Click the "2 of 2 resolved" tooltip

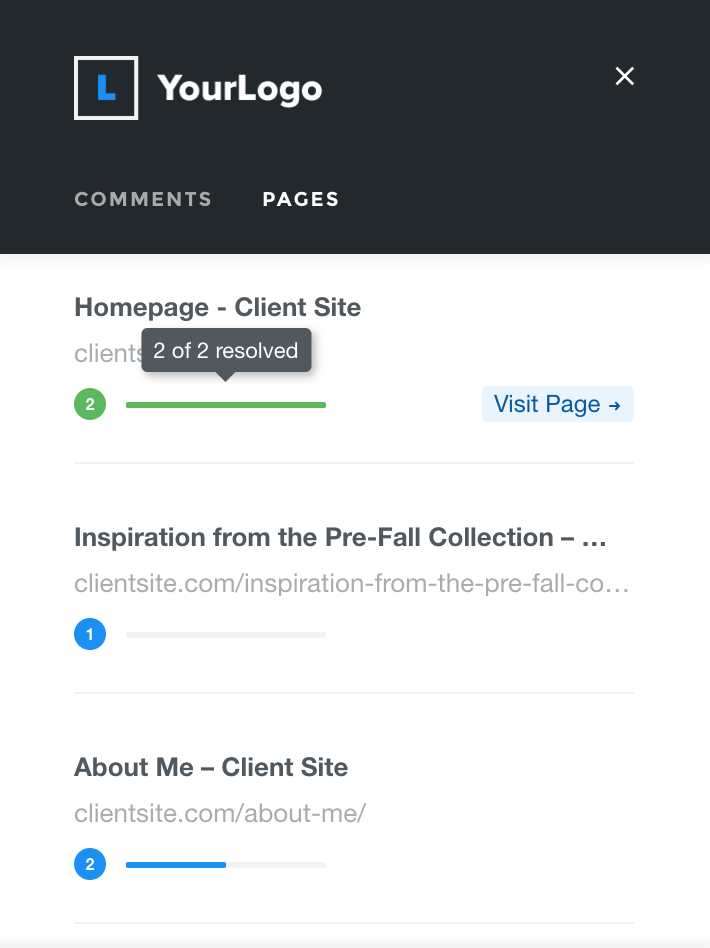coord(226,351)
